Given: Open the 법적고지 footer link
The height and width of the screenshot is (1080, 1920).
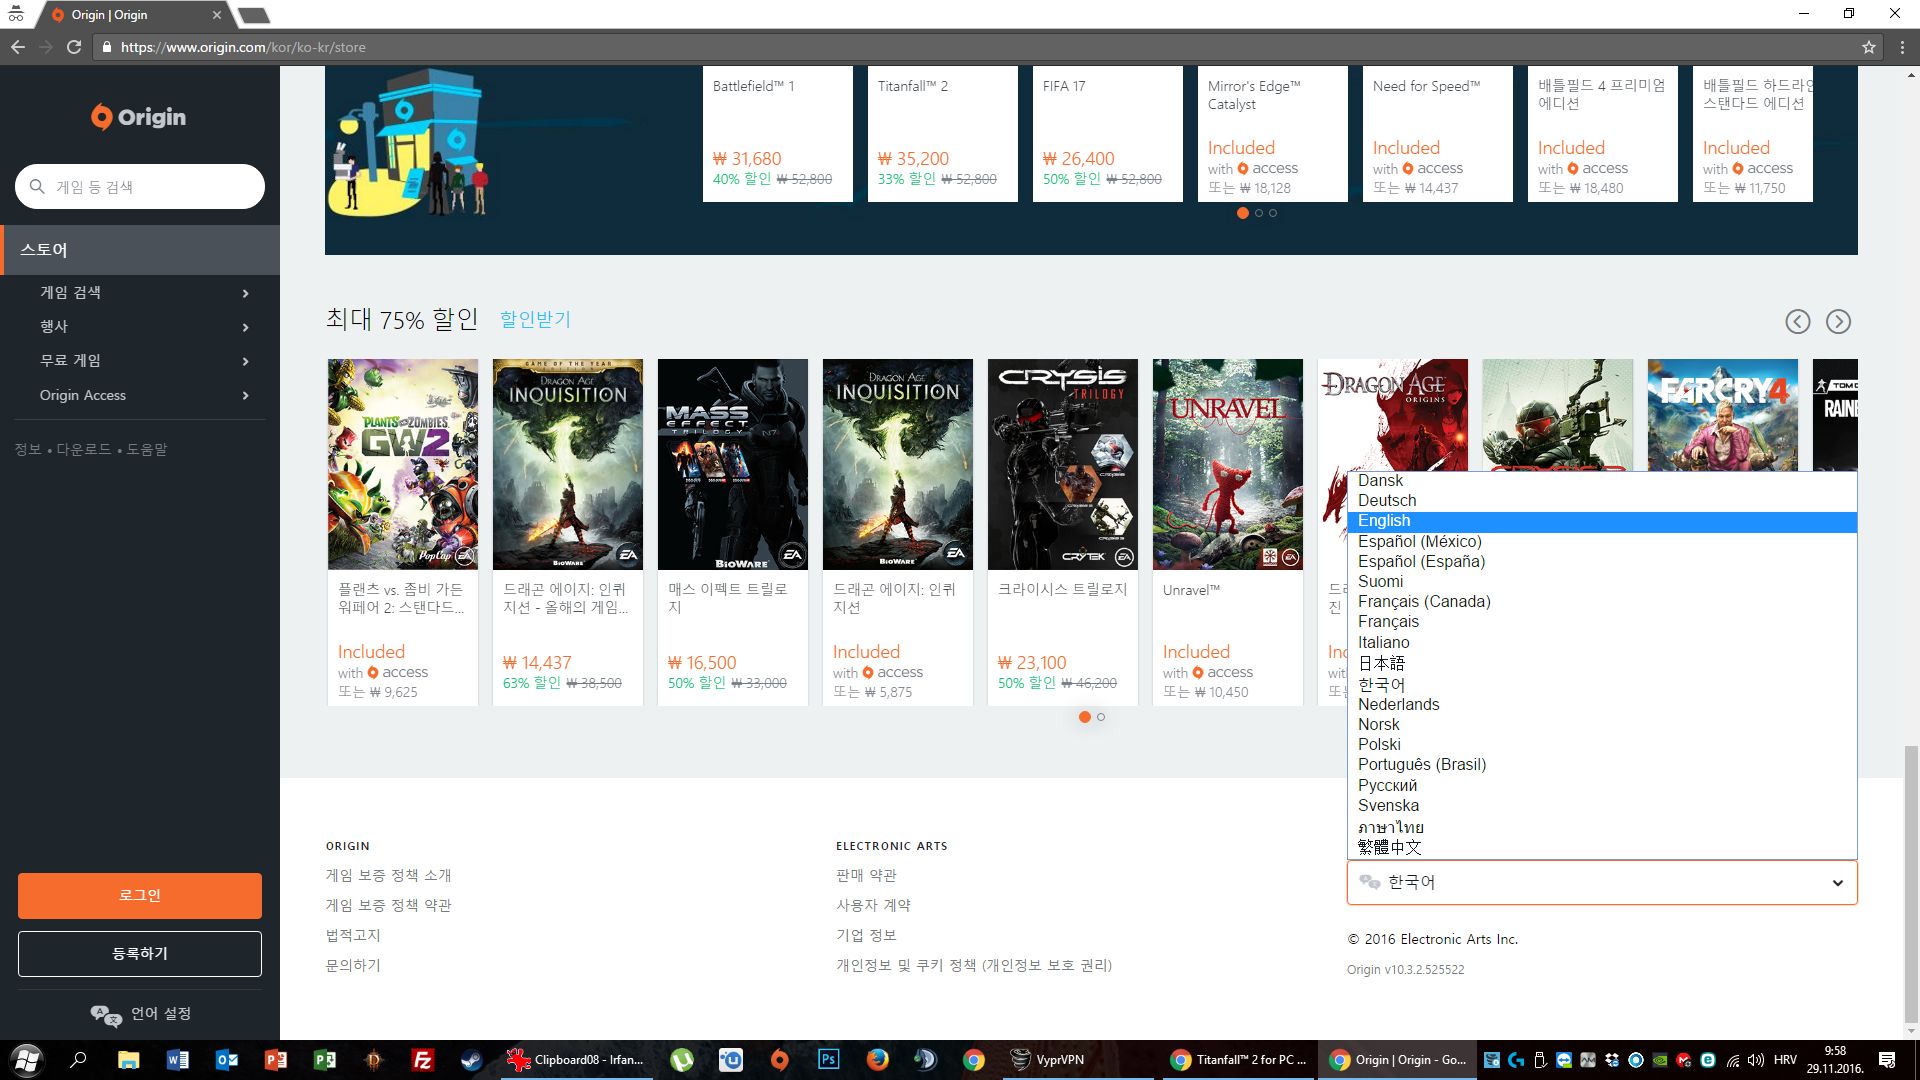Looking at the screenshot, I should 353,935.
